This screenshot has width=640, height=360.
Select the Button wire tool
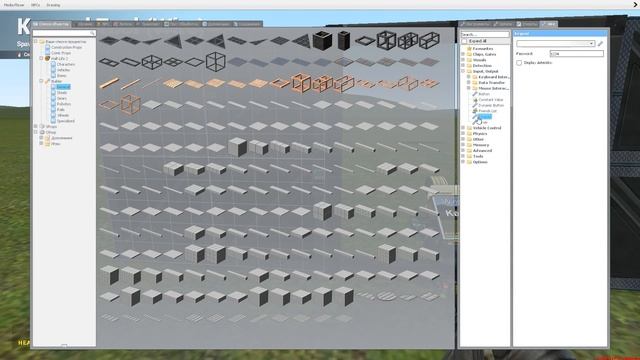(x=484, y=94)
